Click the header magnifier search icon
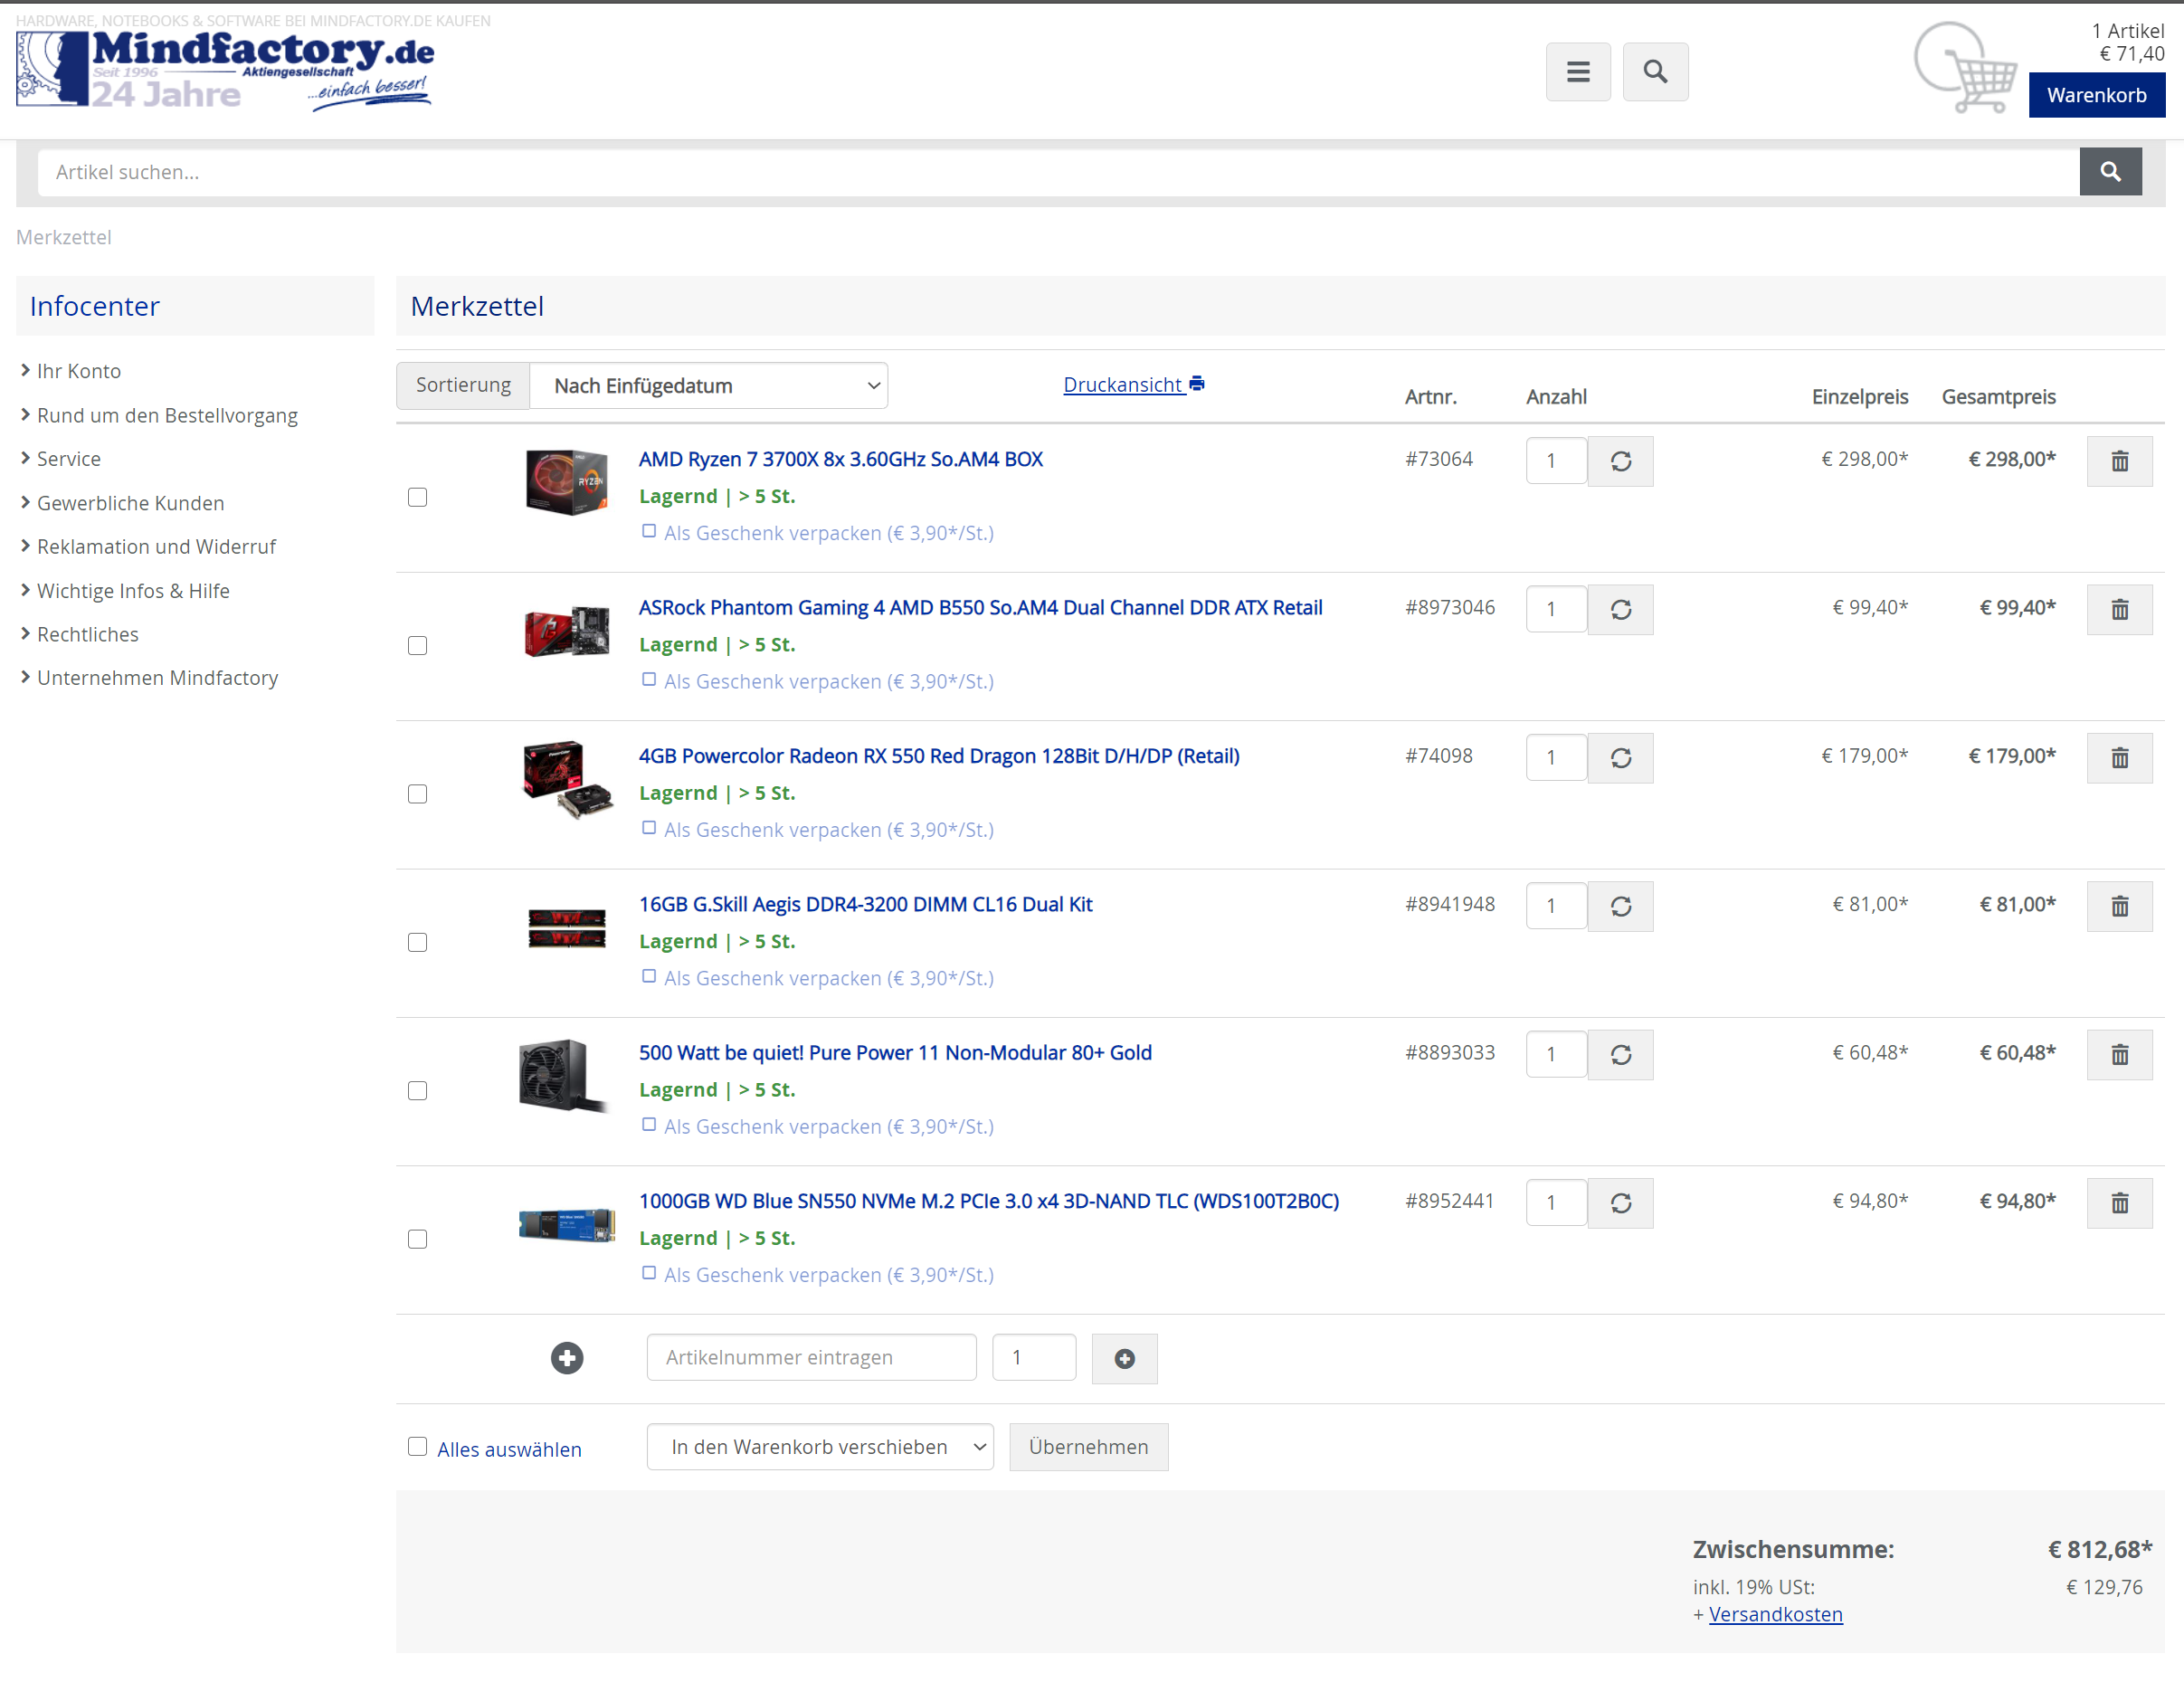 click(x=1654, y=72)
